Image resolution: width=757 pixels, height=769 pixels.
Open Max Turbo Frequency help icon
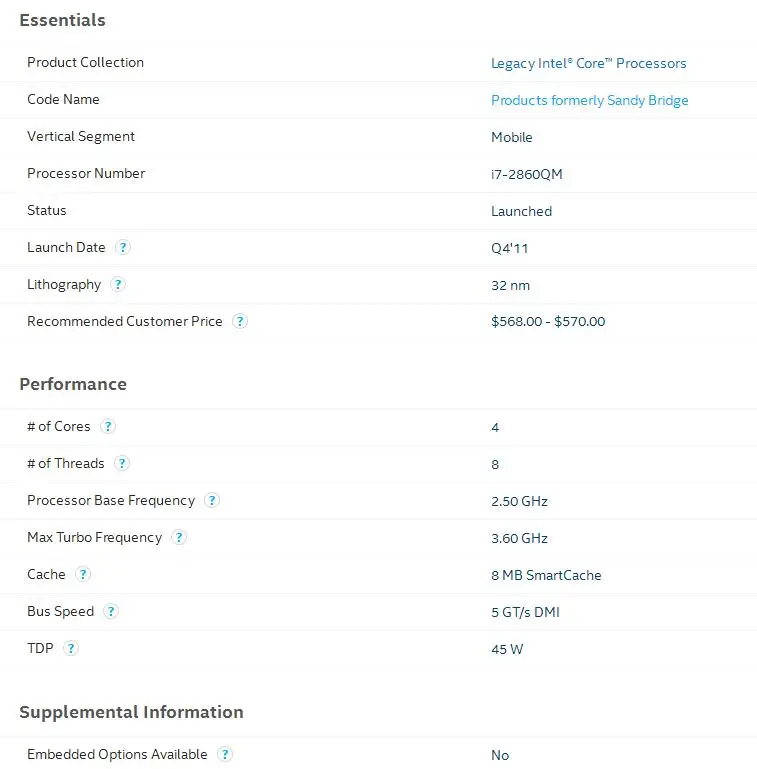[x=179, y=537]
